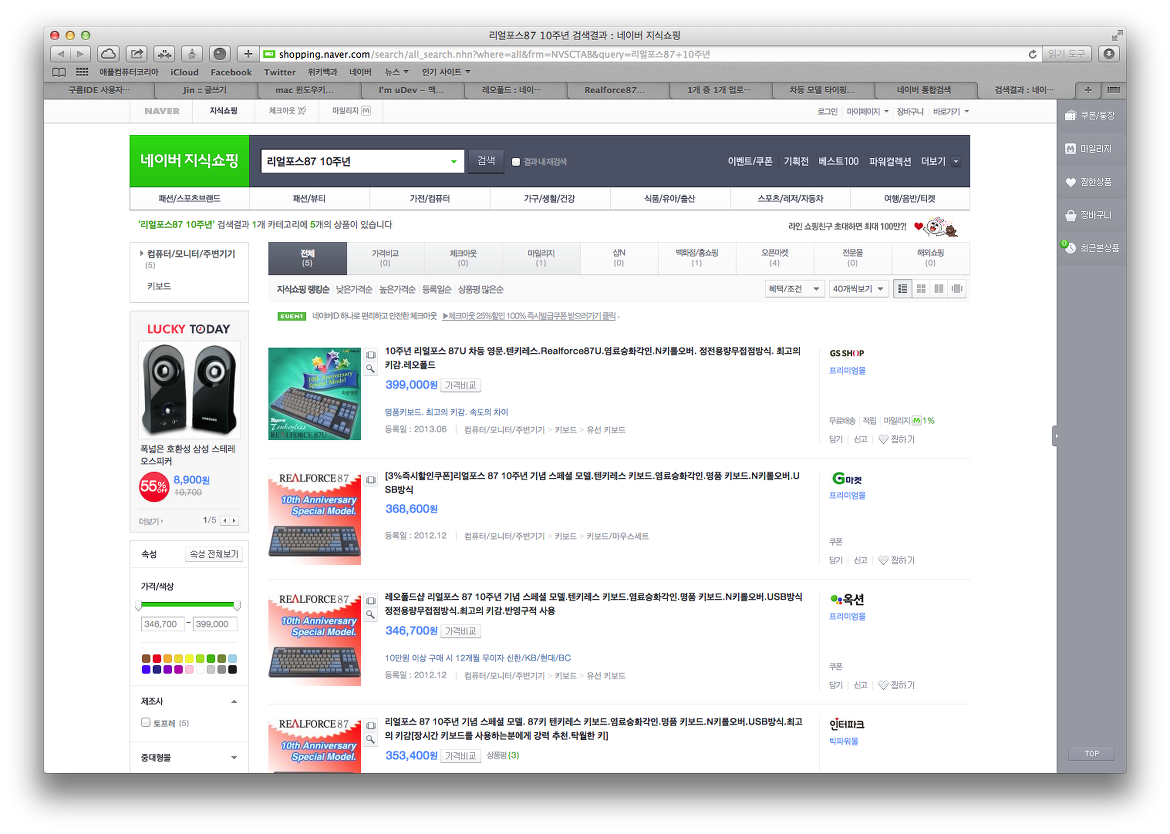Open 가전/컴퓨터 category menu
The width and height of the screenshot is (1170, 834).
430,198
